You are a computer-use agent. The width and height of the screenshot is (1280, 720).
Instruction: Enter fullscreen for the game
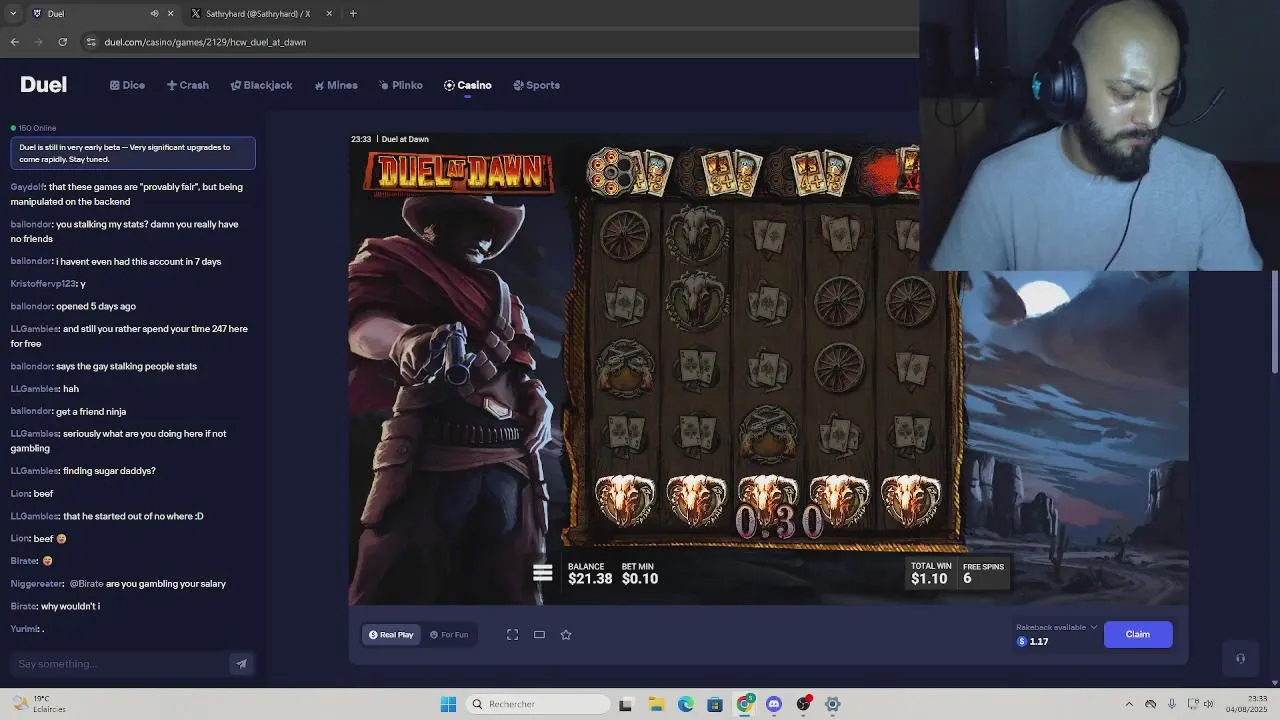tap(512, 634)
